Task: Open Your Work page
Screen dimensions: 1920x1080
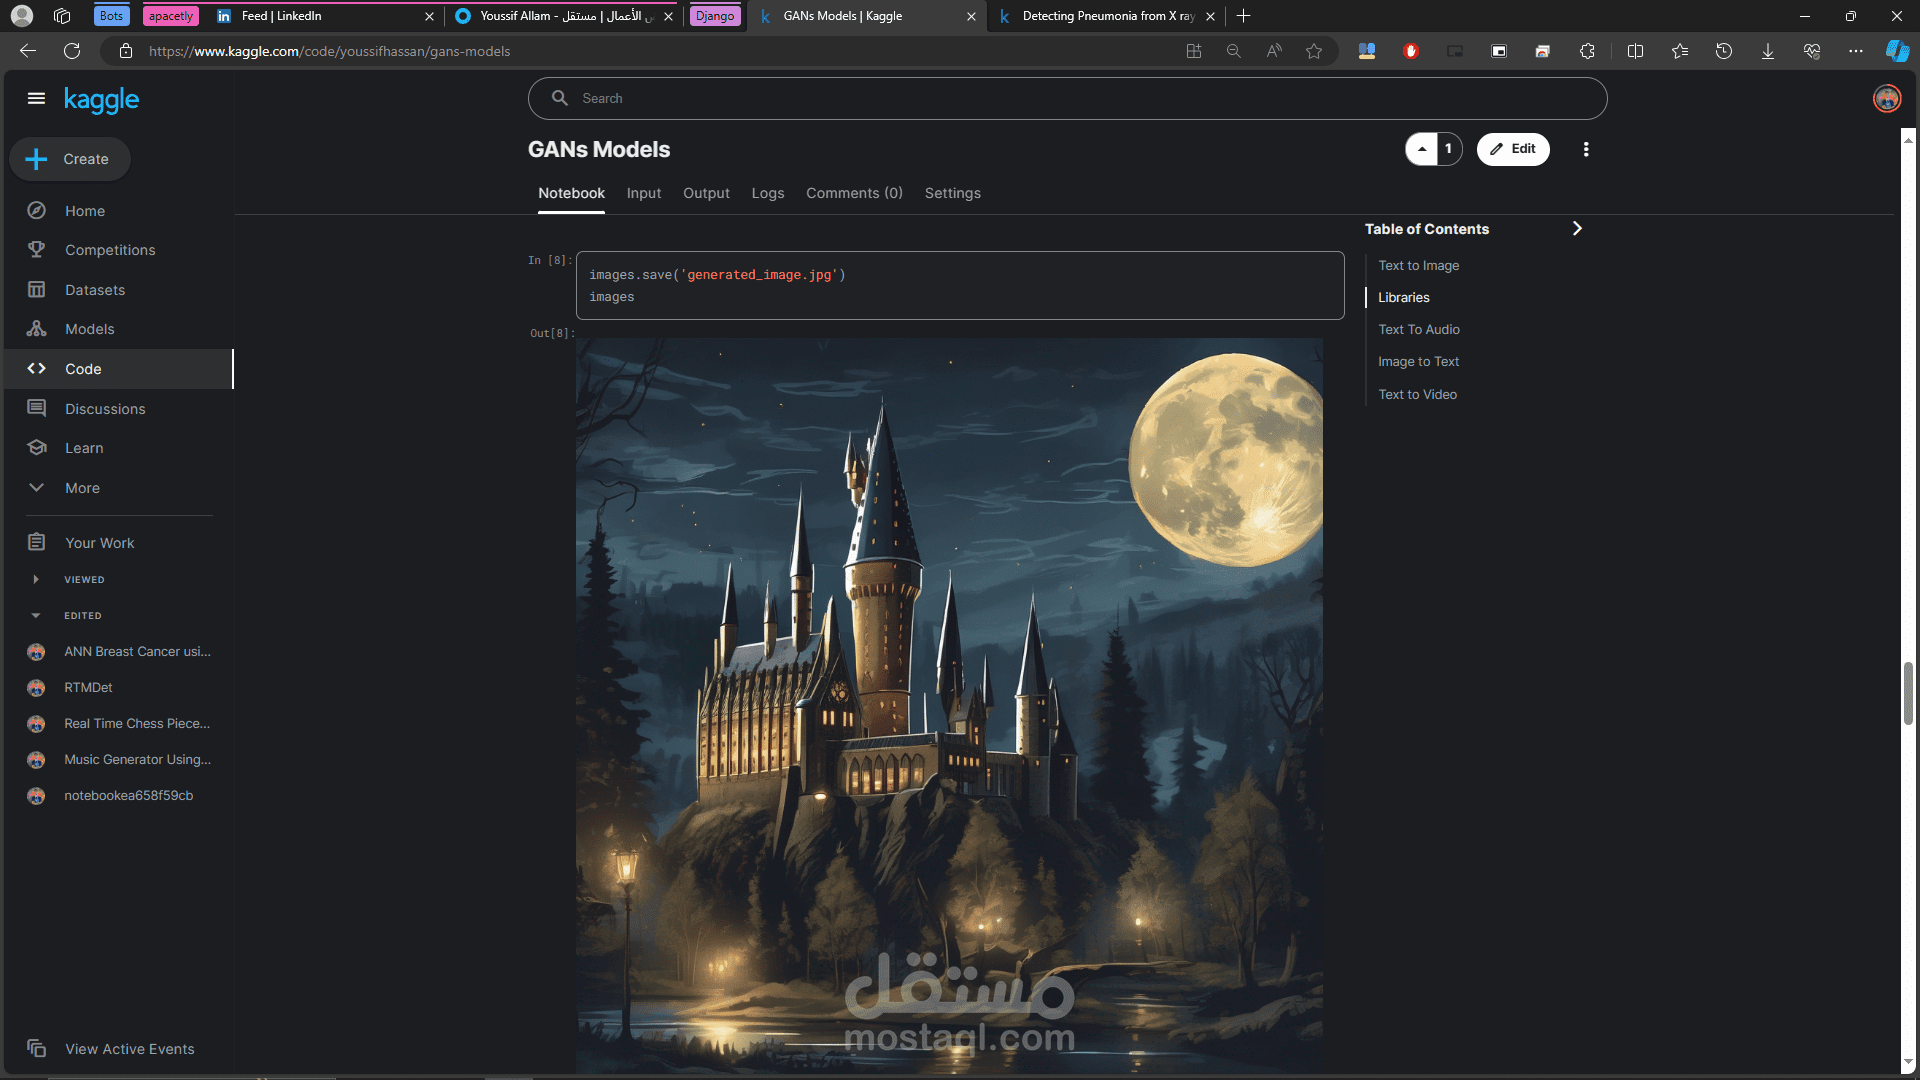Action: click(99, 543)
